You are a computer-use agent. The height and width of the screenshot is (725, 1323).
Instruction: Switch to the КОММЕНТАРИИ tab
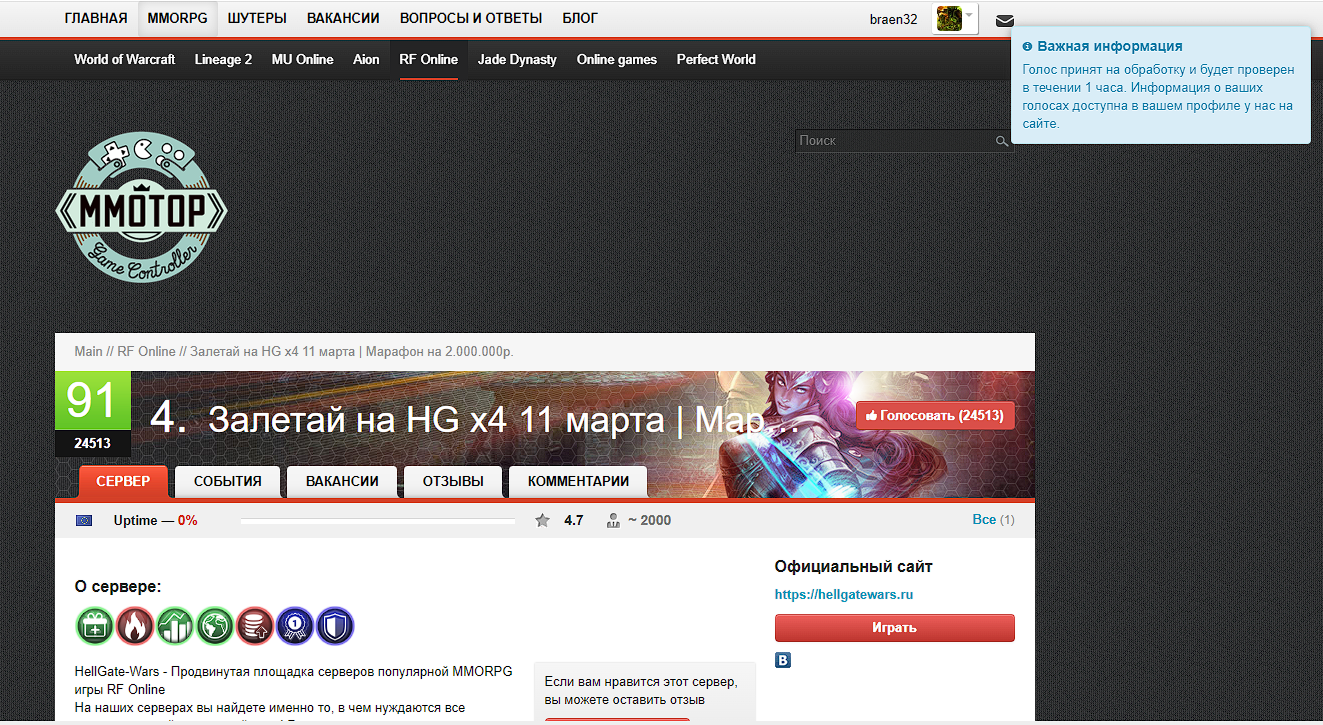[x=578, y=481]
